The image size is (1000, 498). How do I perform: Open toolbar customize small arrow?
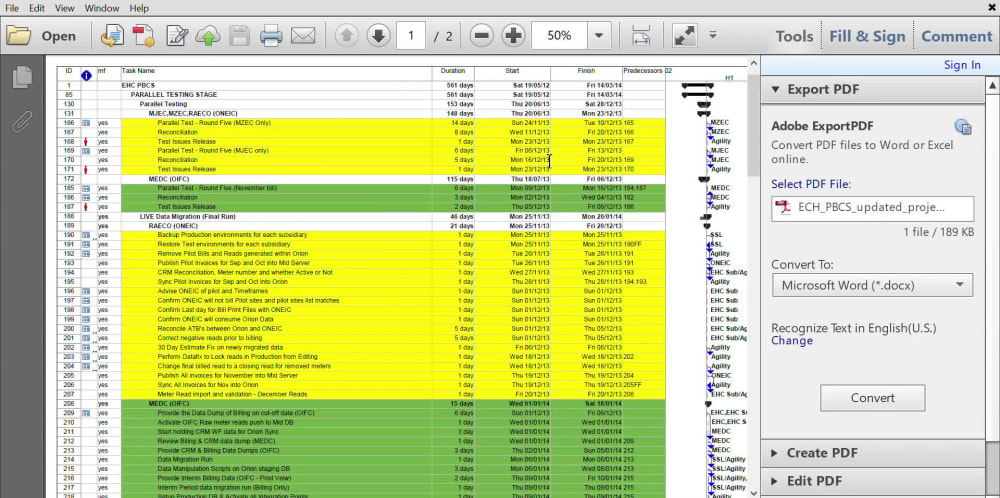click(713, 34)
